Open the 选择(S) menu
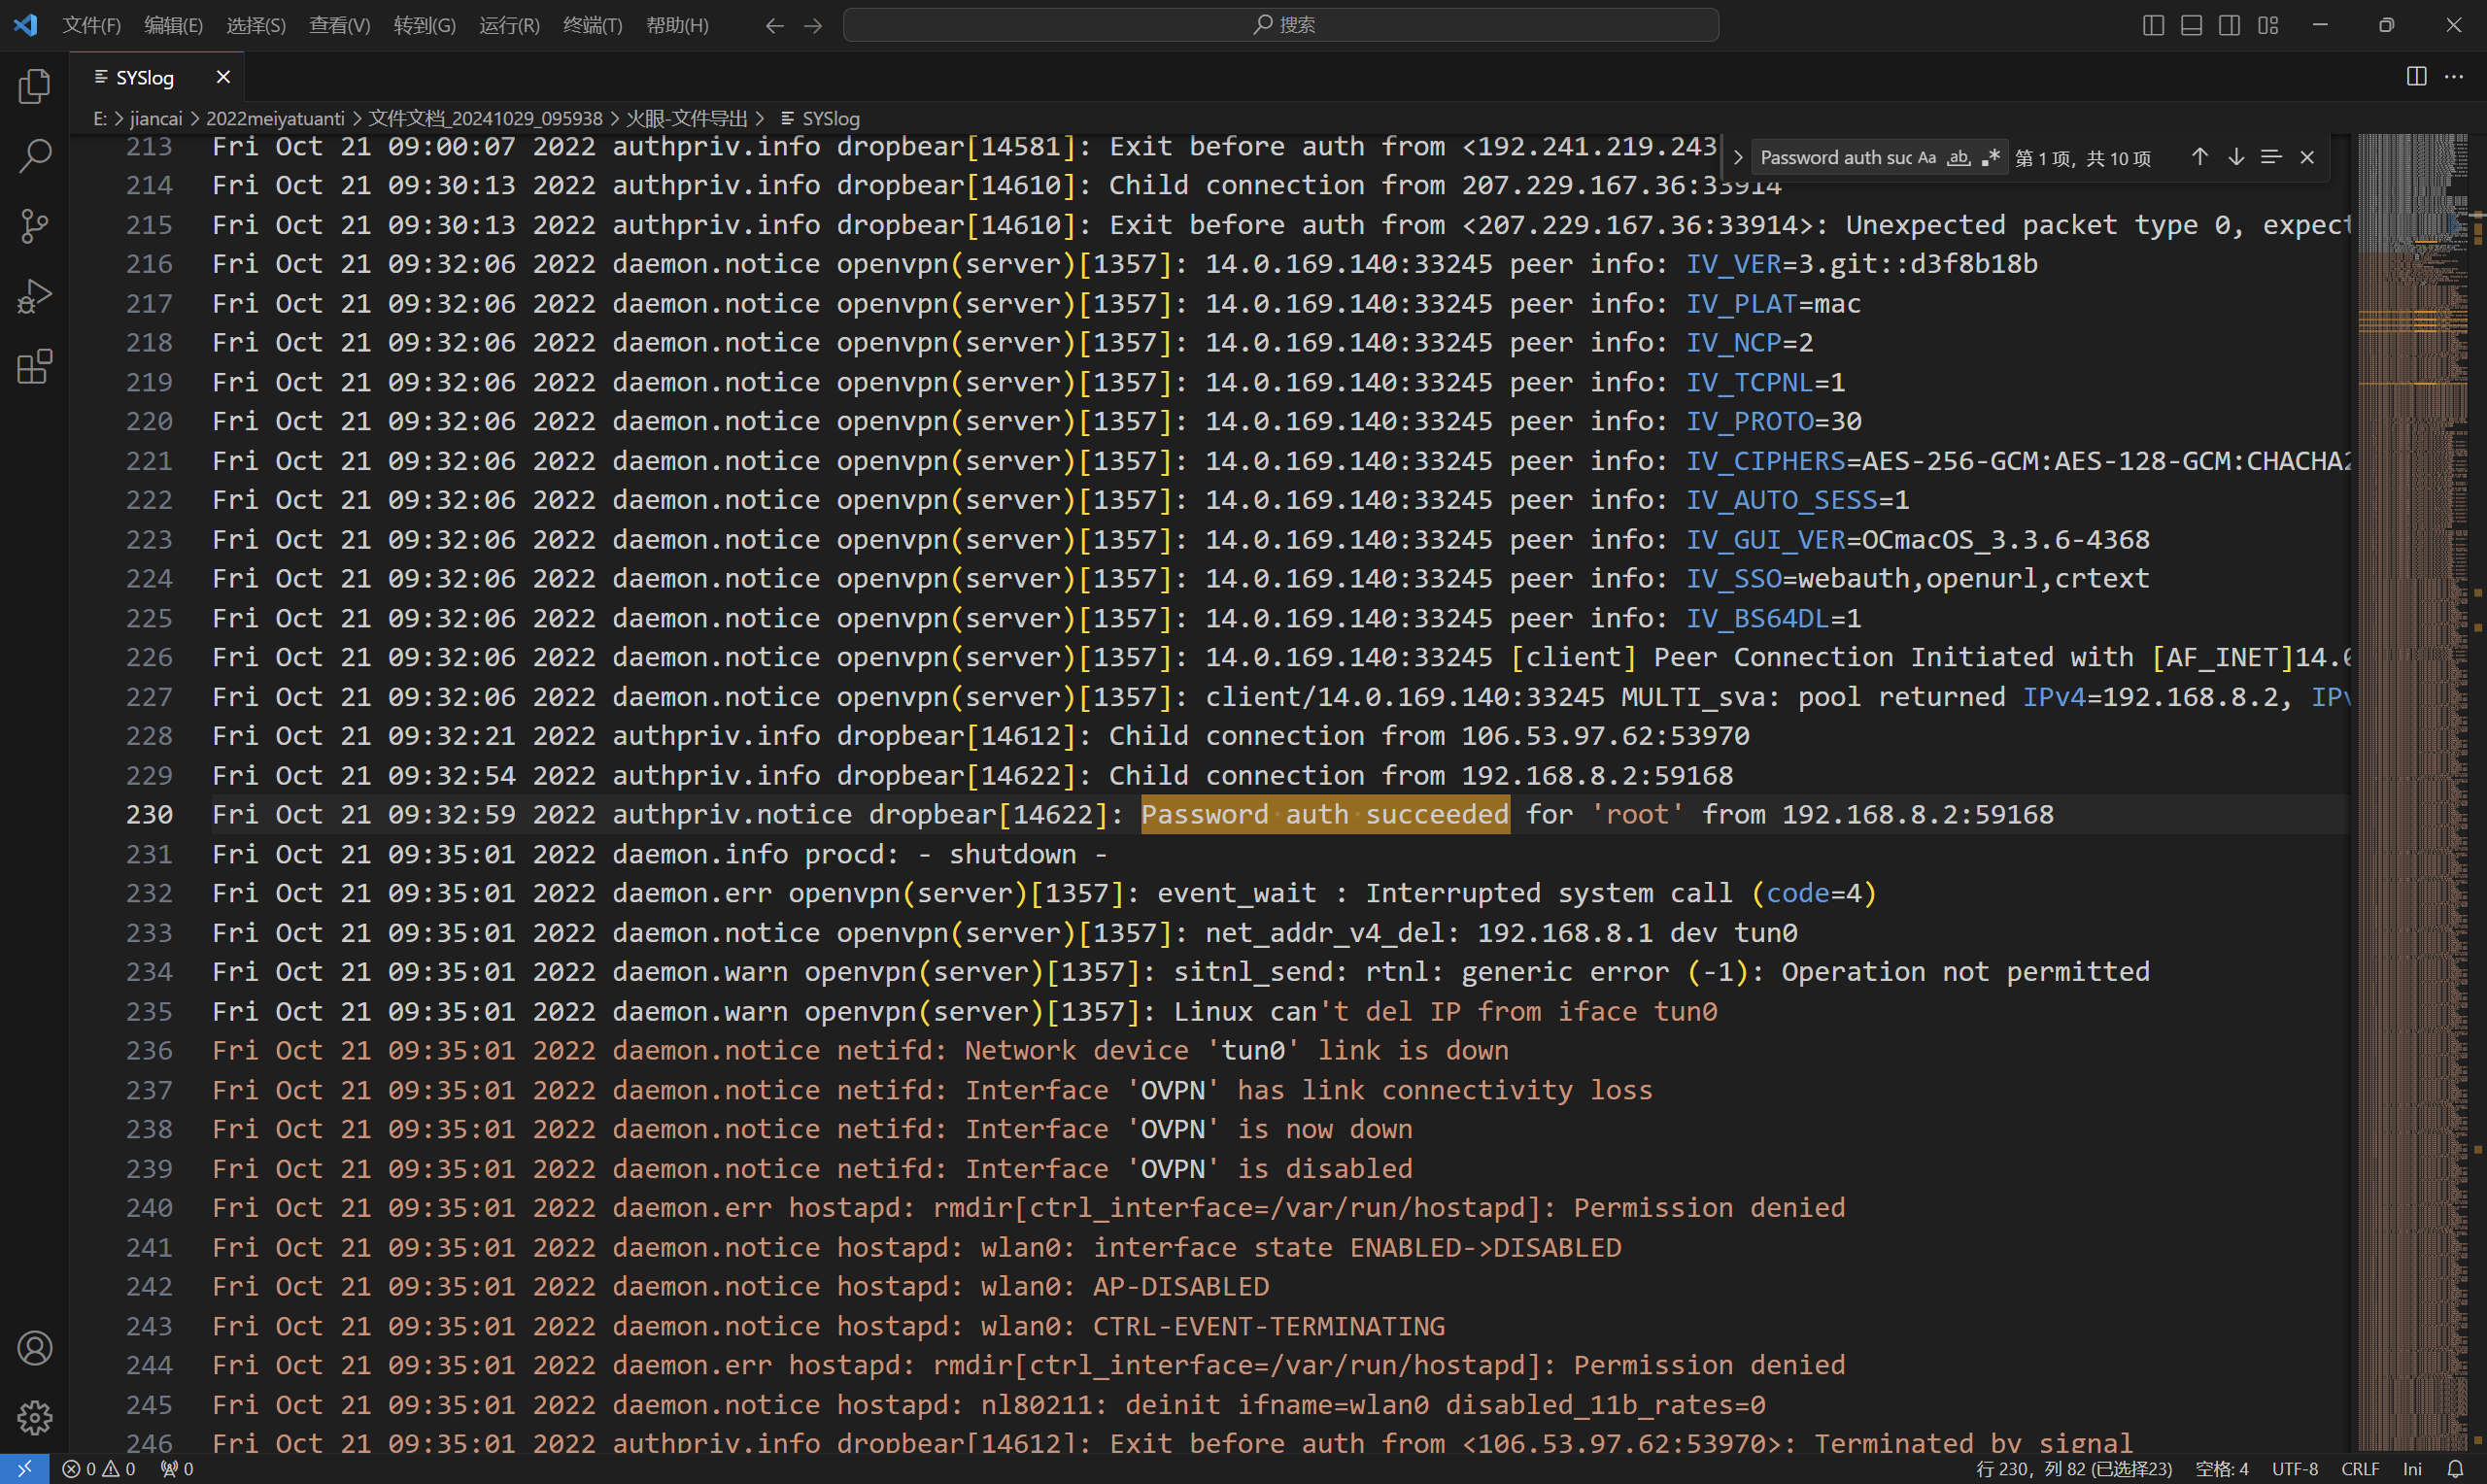2487x1484 pixels. 256,25
